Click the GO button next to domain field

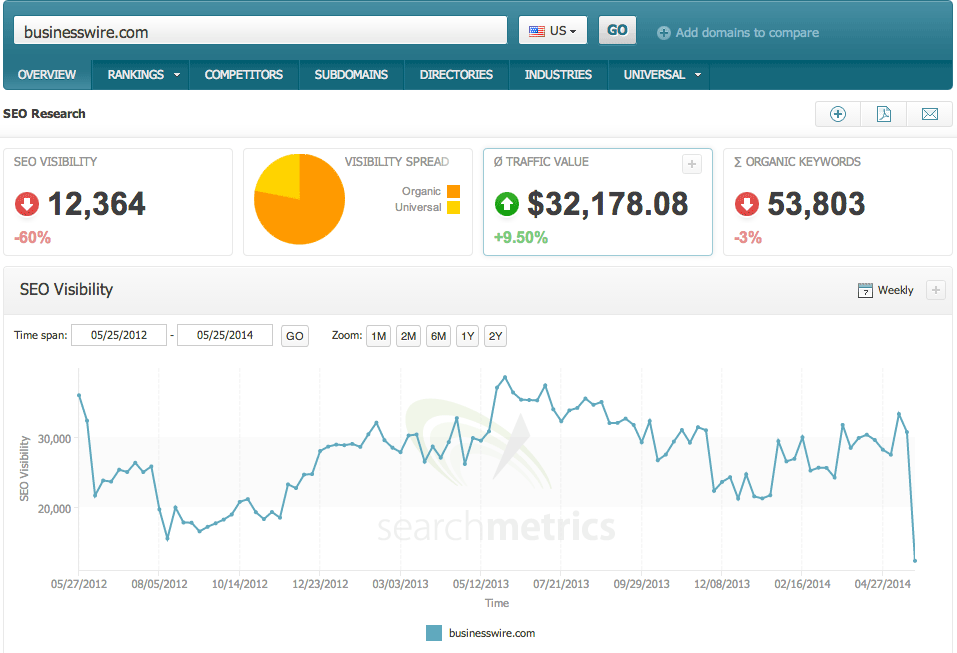tap(617, 31)
